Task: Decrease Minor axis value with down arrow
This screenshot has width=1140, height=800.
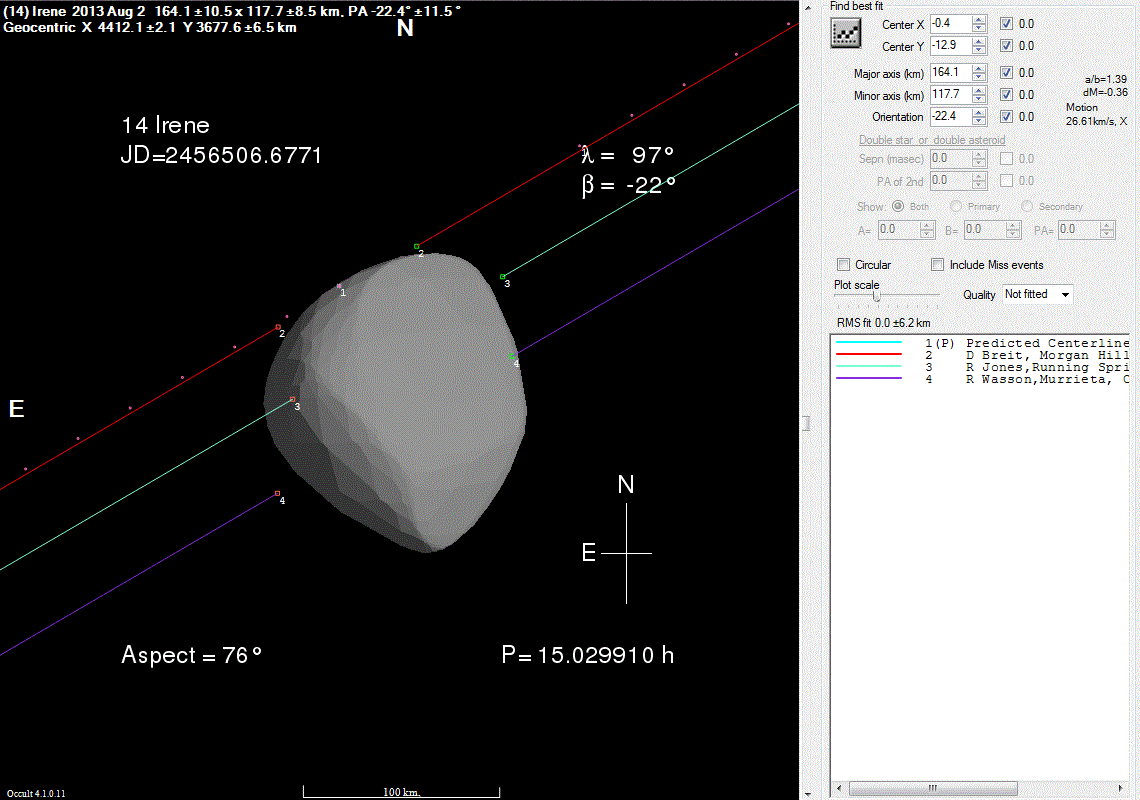Action: point(979,100)
